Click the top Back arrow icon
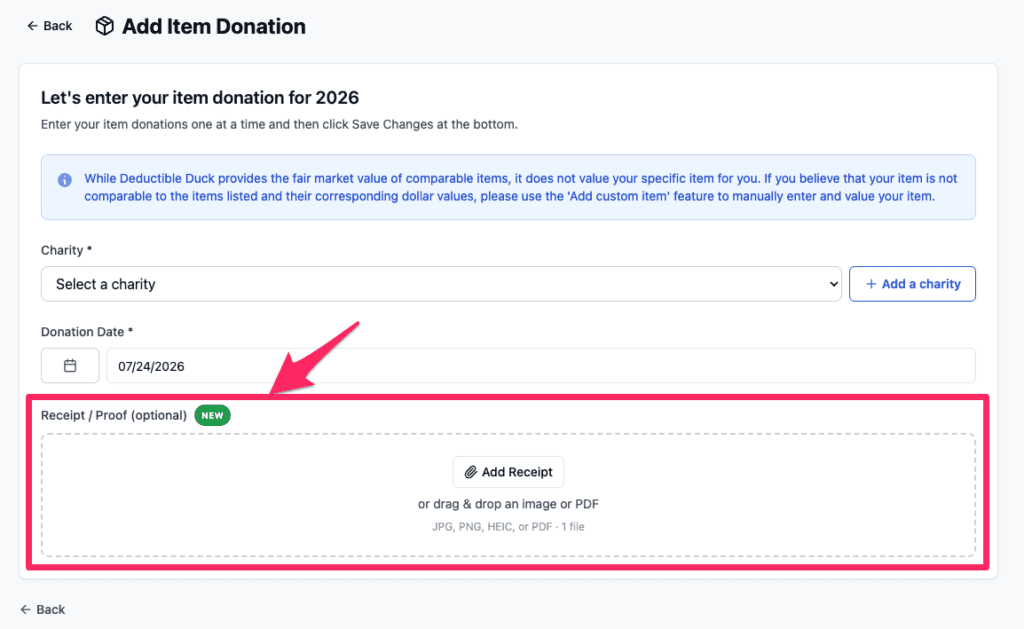1024x629 pixels. coord(32,25)
